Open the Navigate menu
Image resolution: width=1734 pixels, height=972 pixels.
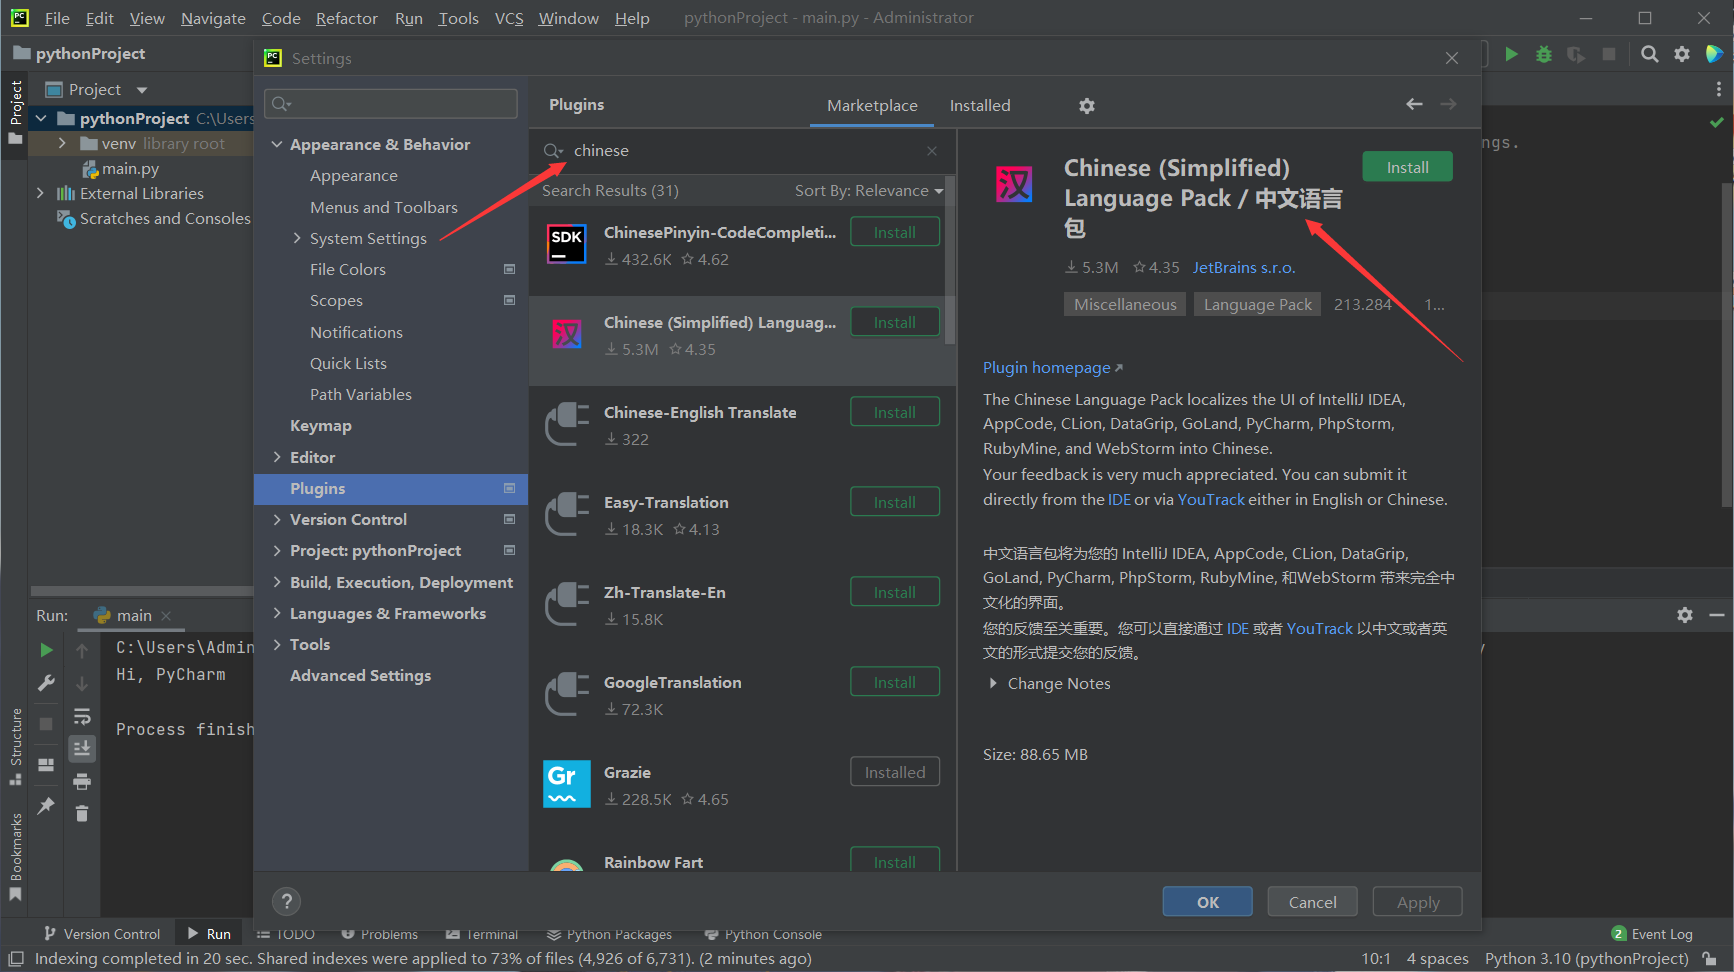213,18
